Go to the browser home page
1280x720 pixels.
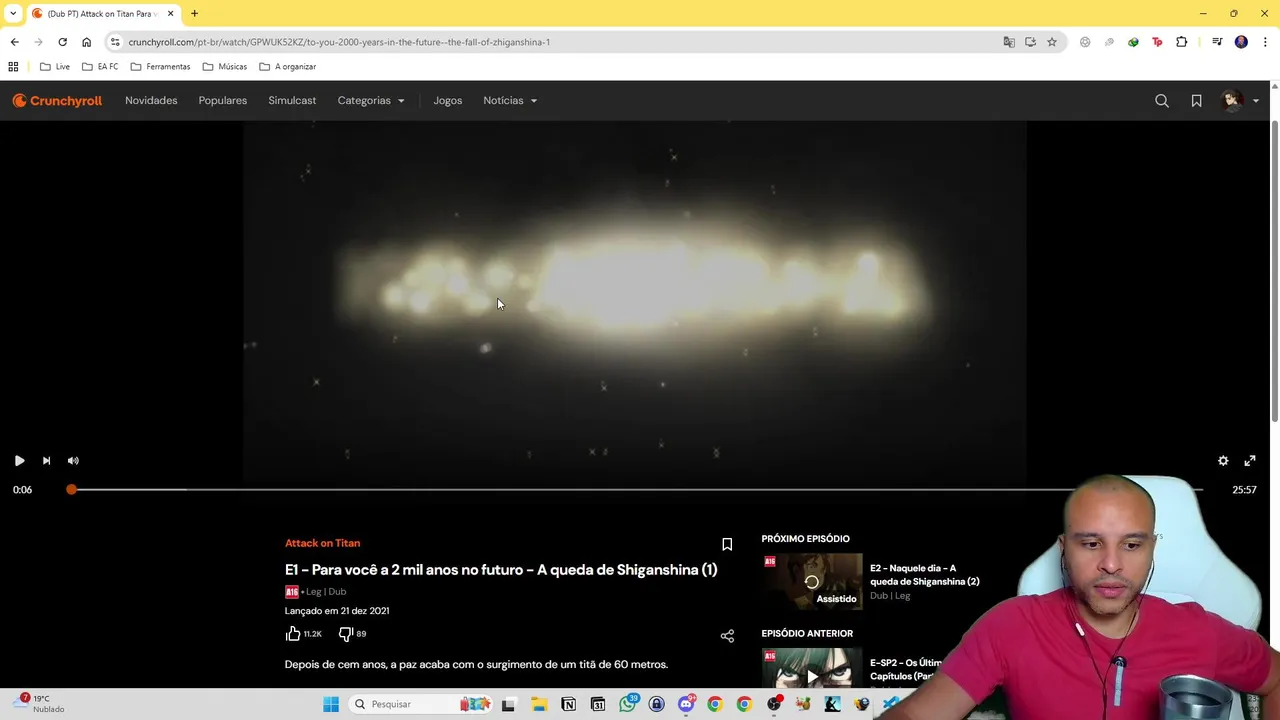pyautogui.click(x=86, y=42)
